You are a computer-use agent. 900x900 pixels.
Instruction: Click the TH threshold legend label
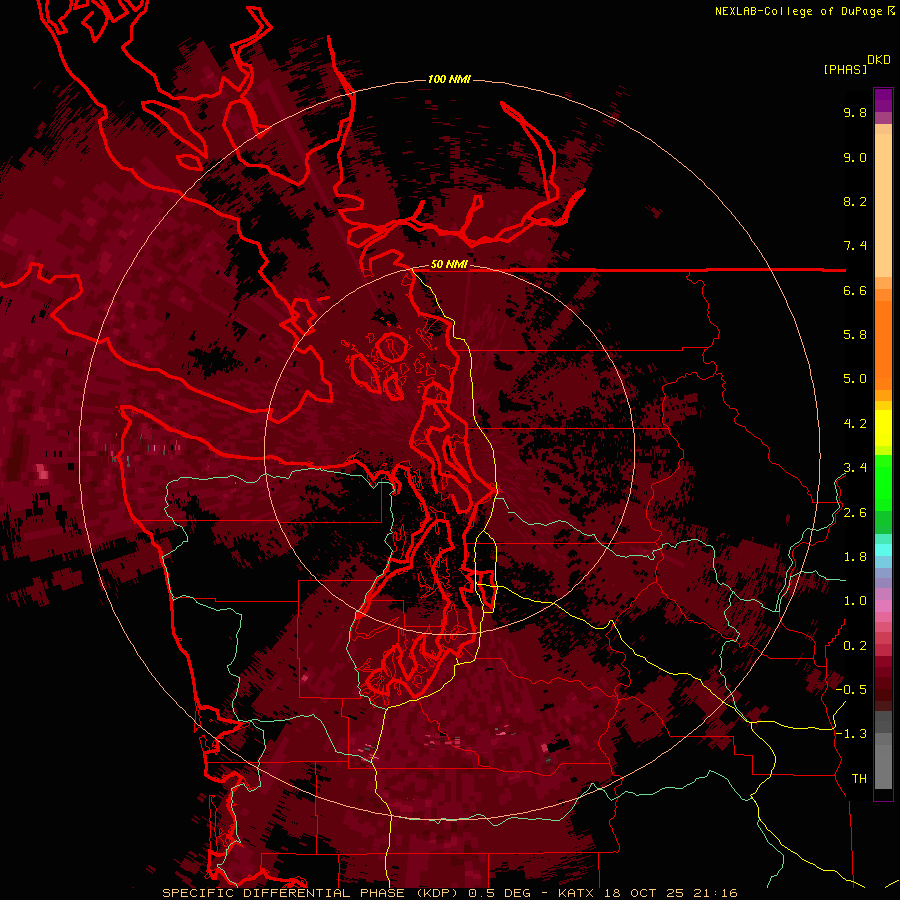(x=859, y=779)
